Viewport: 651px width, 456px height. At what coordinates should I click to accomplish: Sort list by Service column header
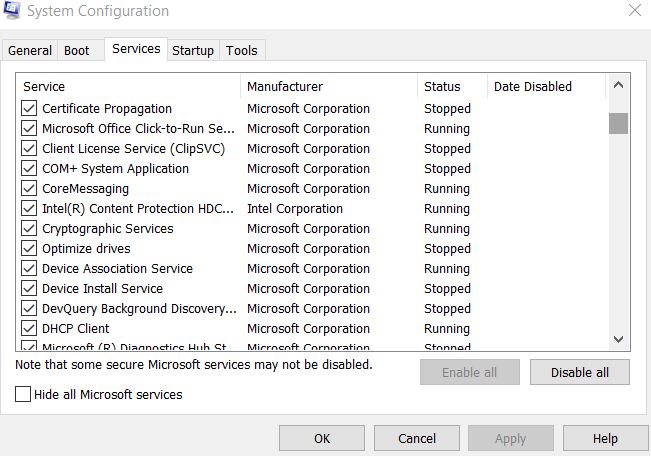(129, 86)
